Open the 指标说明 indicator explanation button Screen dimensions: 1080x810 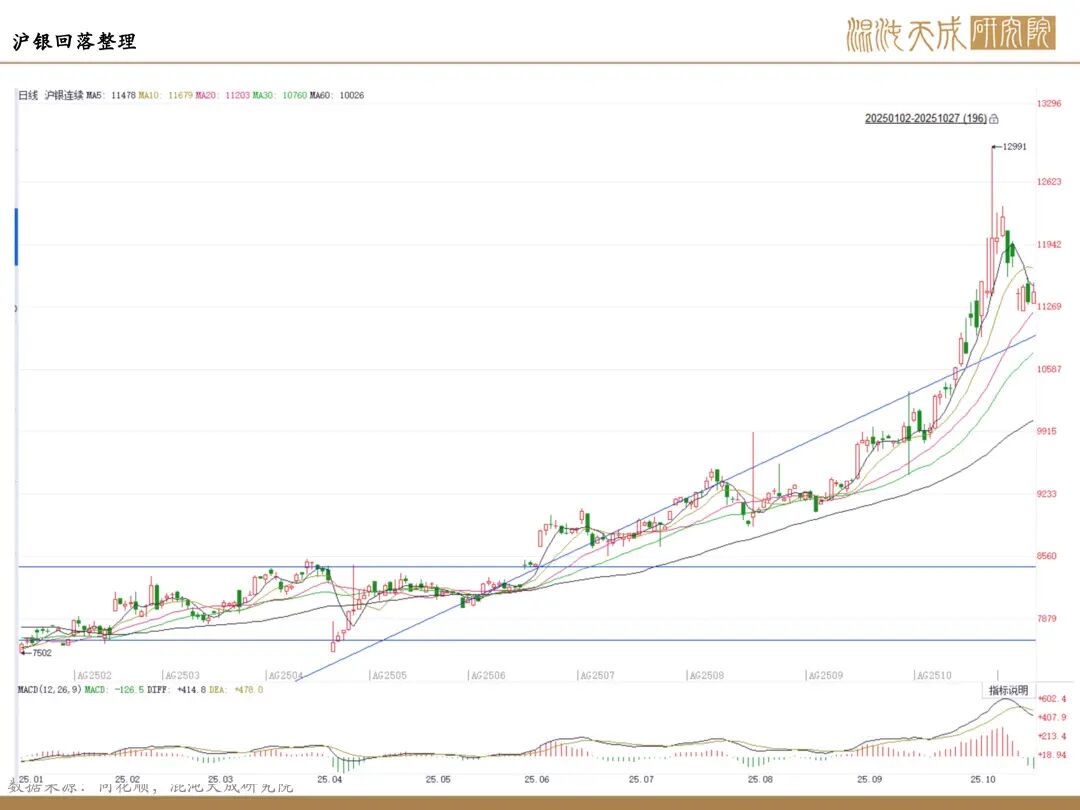(1008, 690)
